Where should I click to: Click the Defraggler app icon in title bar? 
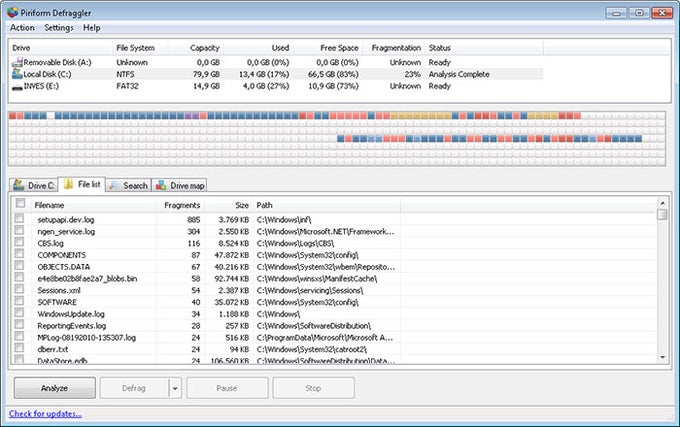(13, 12)
